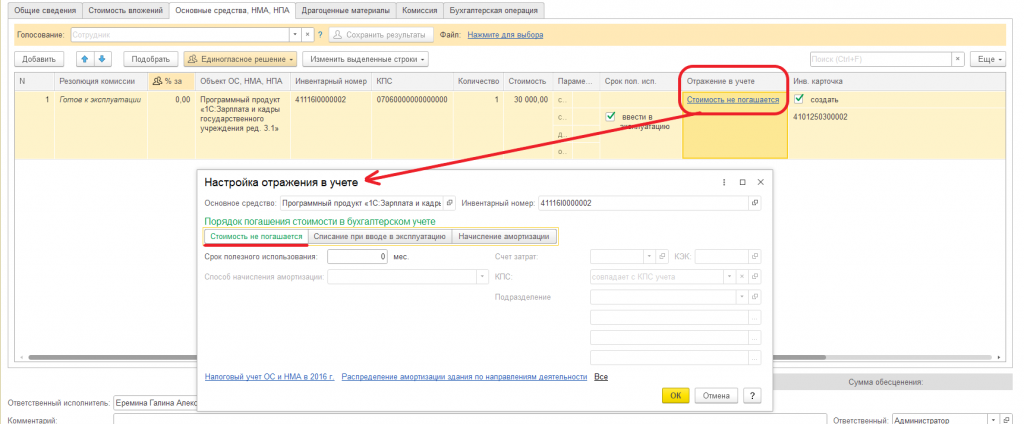This screenshot has width=1024, height=424.
Task: Click the 'Подобрать' button
Action: (x=151, y=59)
